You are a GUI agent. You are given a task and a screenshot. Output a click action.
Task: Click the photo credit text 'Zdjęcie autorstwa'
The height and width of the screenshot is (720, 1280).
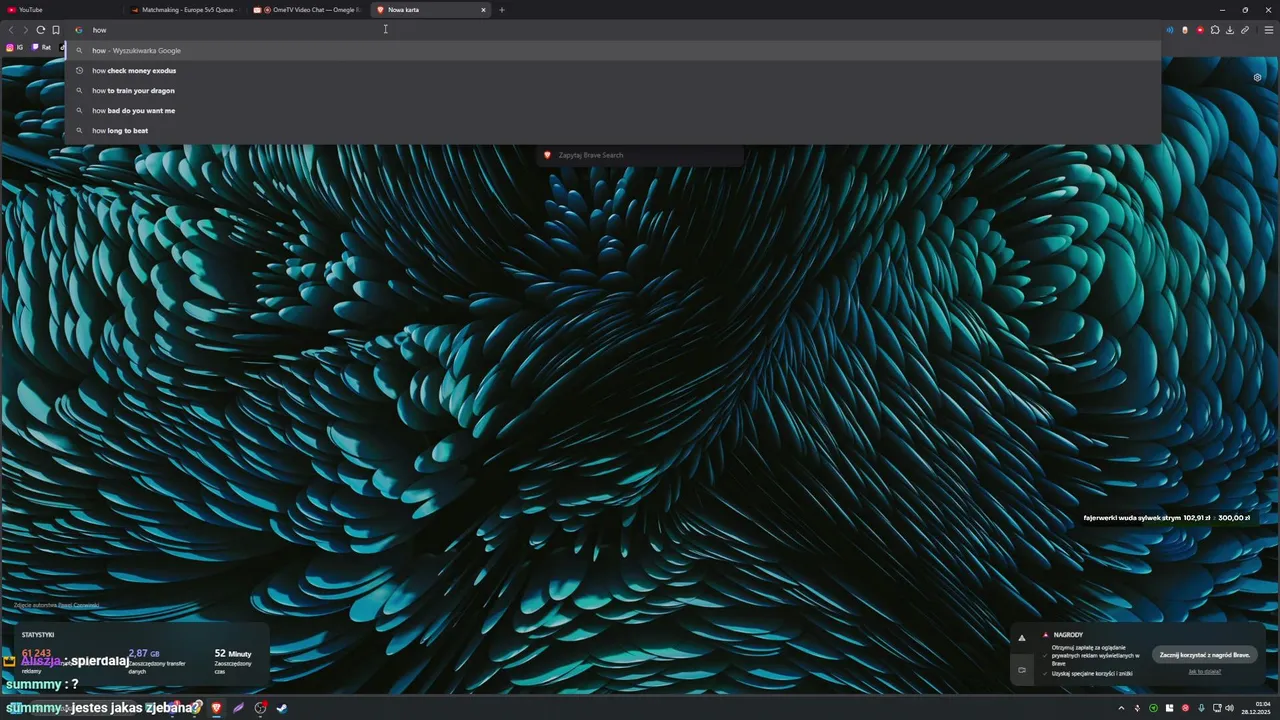[57, 605]
